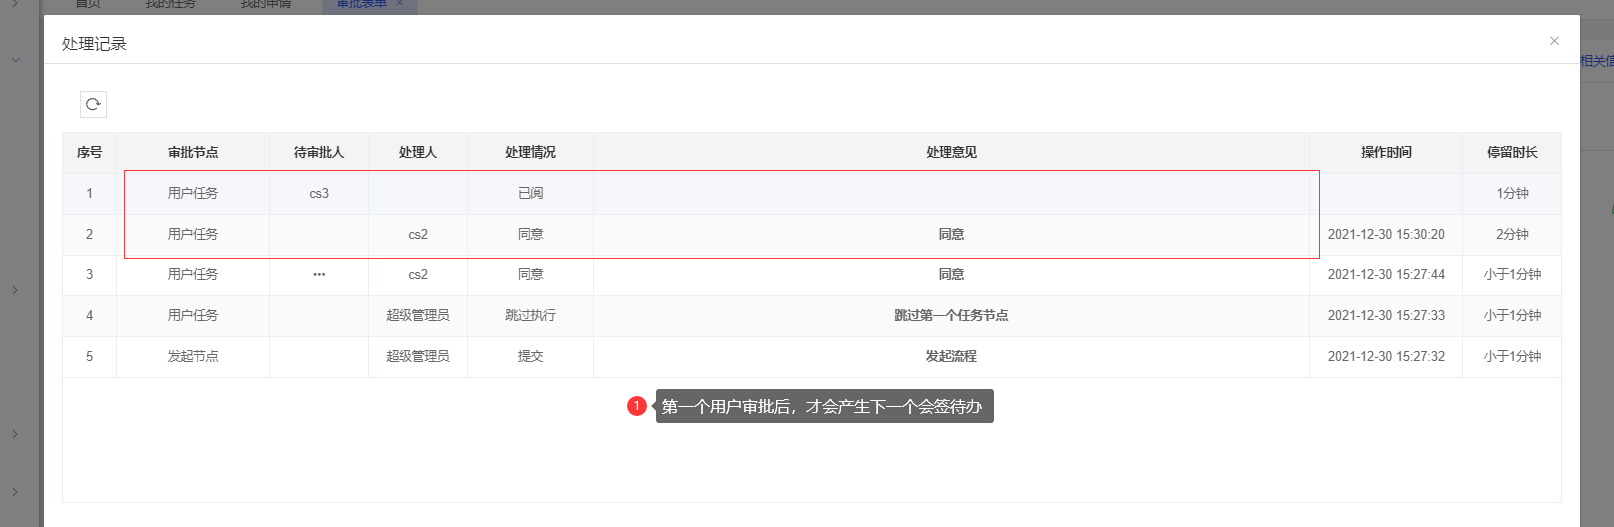Select the cs3 pending approver cell

[x=319, y=193]
